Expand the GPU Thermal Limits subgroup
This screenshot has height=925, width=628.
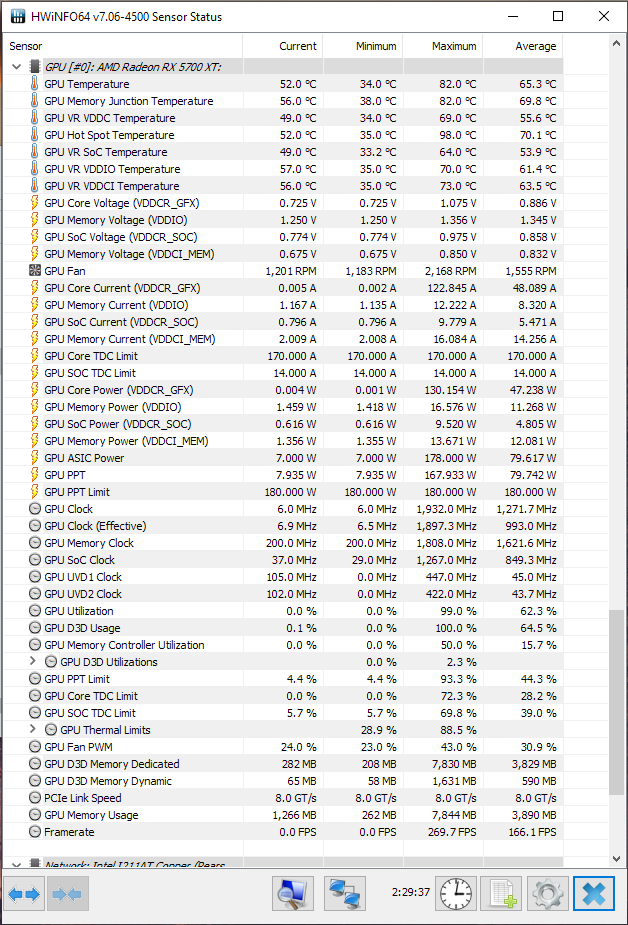click(x=33, y=730)
